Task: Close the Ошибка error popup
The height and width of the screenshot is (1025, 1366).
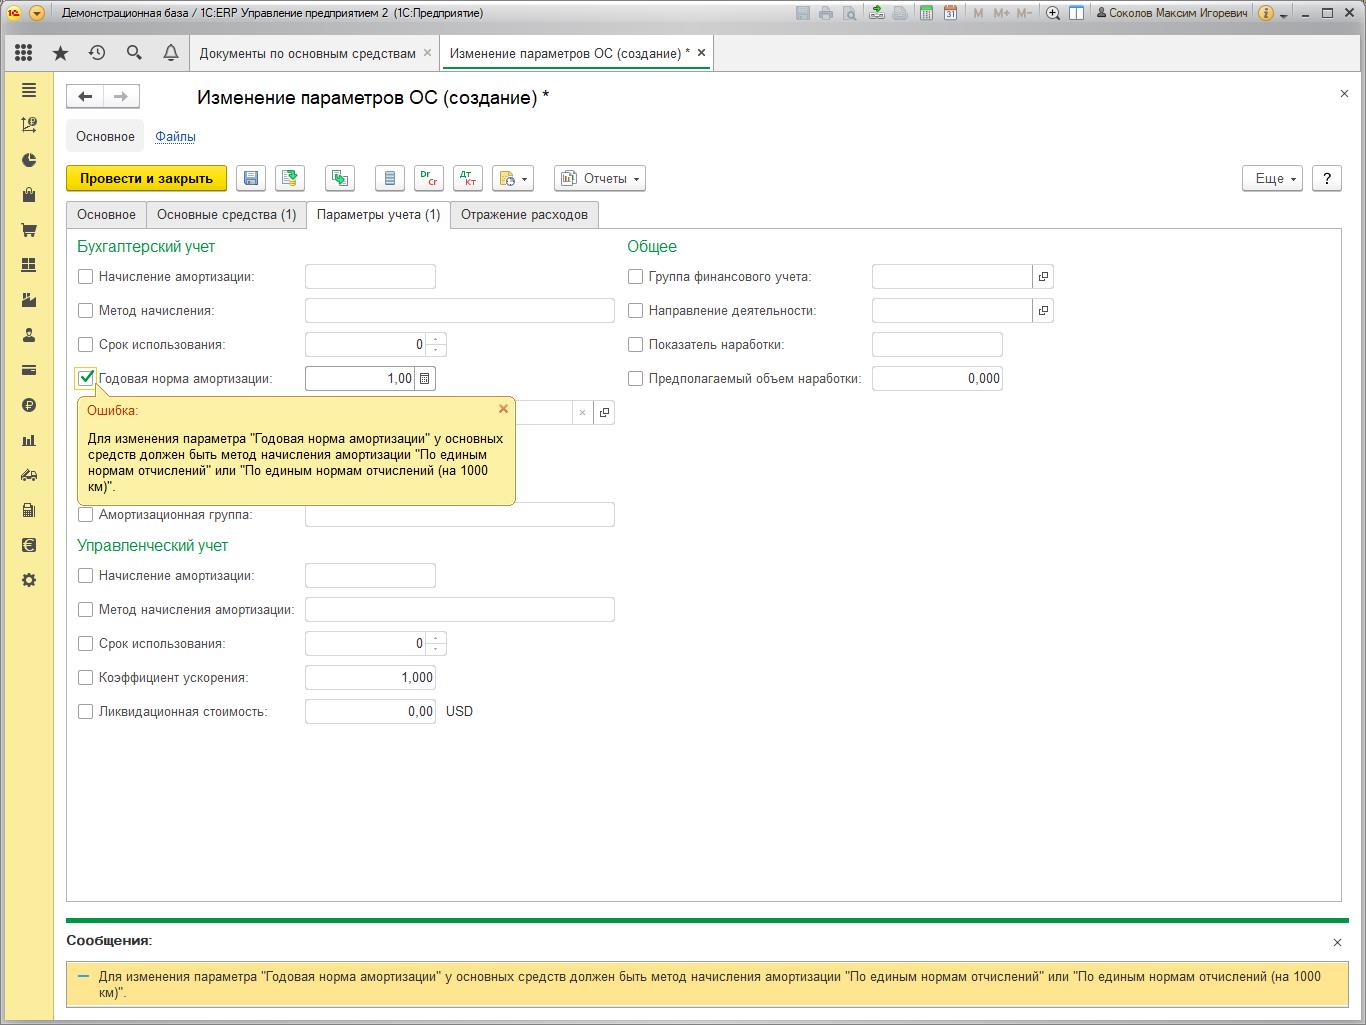Action: (x=503, y=409)
